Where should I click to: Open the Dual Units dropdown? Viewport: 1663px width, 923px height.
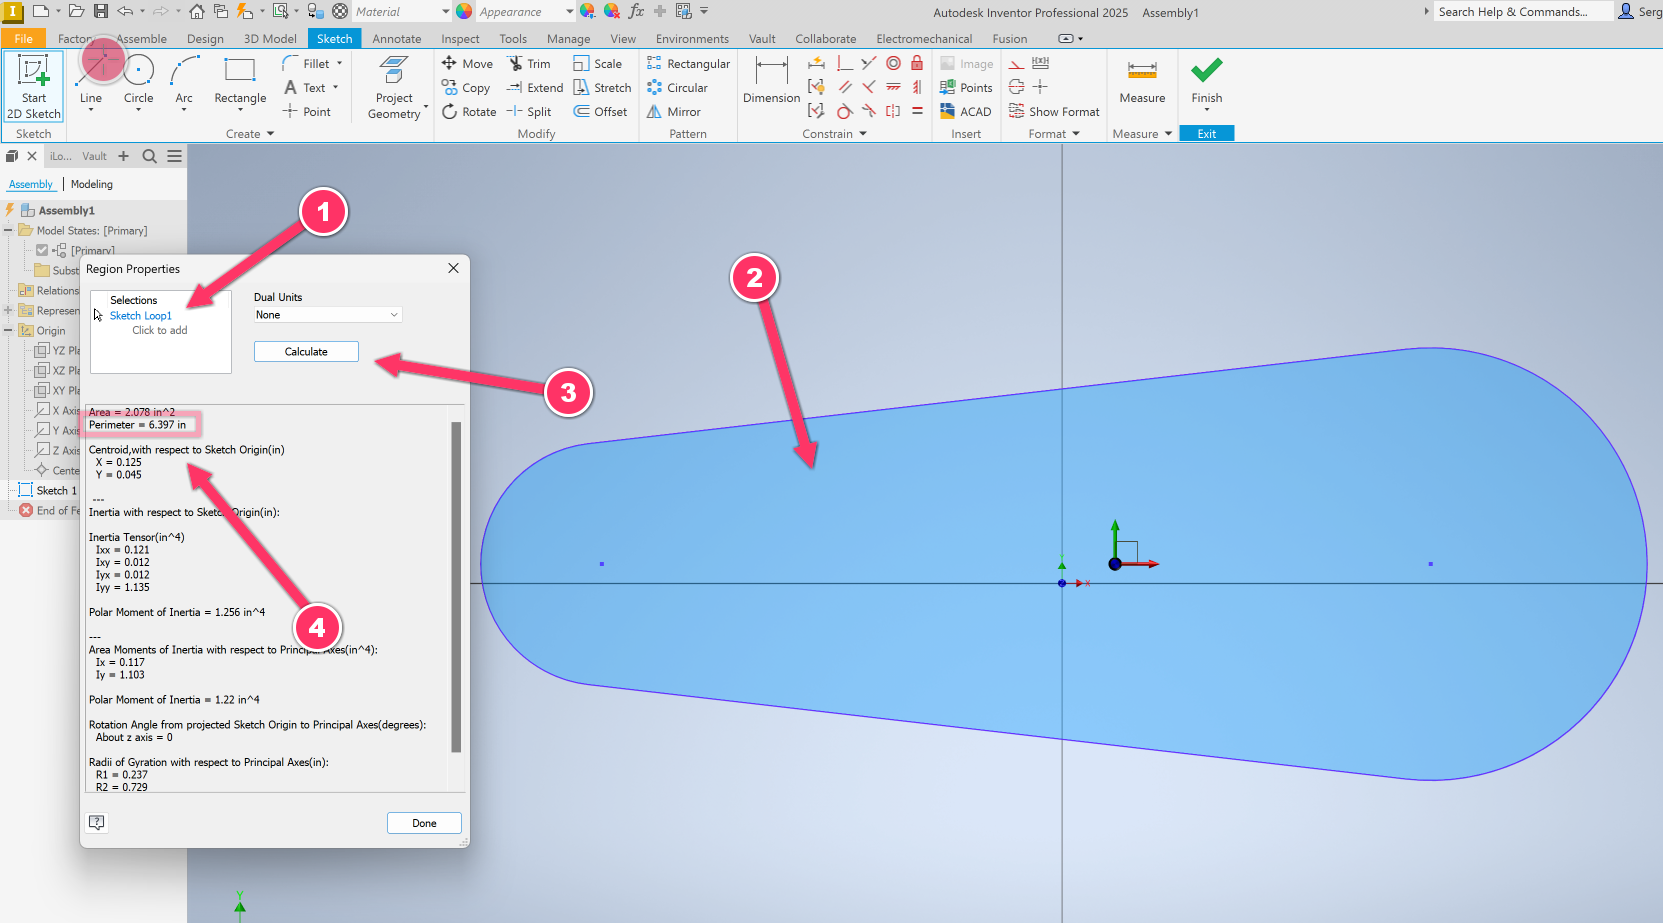327,314
